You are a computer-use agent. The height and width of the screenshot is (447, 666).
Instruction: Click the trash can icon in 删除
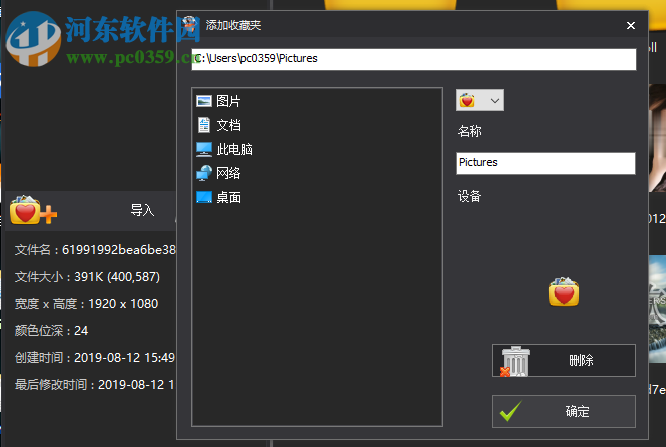pyautogui.click(x=515, y=361)
